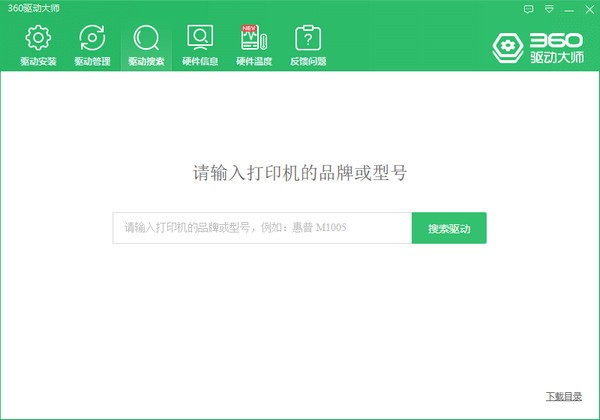Select the 驱动管理 refresh-gear icon
The width and height of the screenshot is (600, 420).
pyautogui.click(x=92, y=39)
